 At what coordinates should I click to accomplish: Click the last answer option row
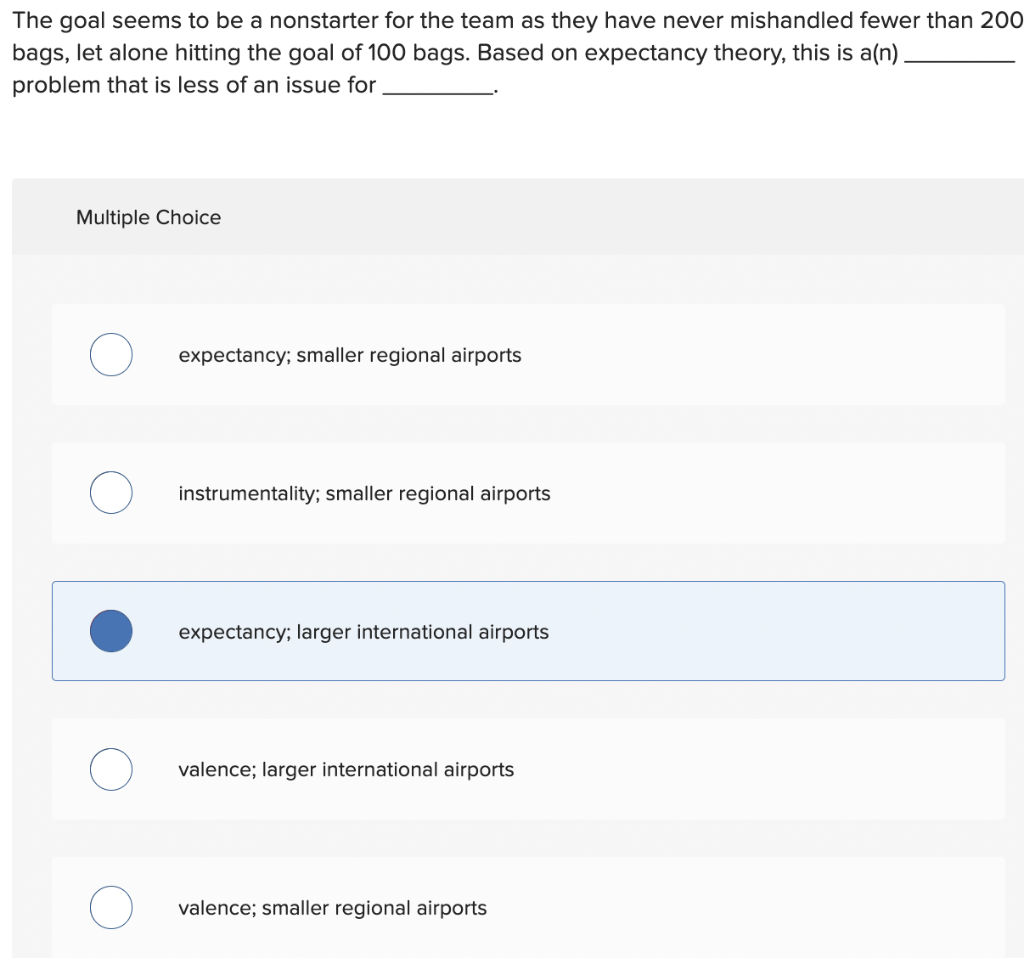(528, 907)
